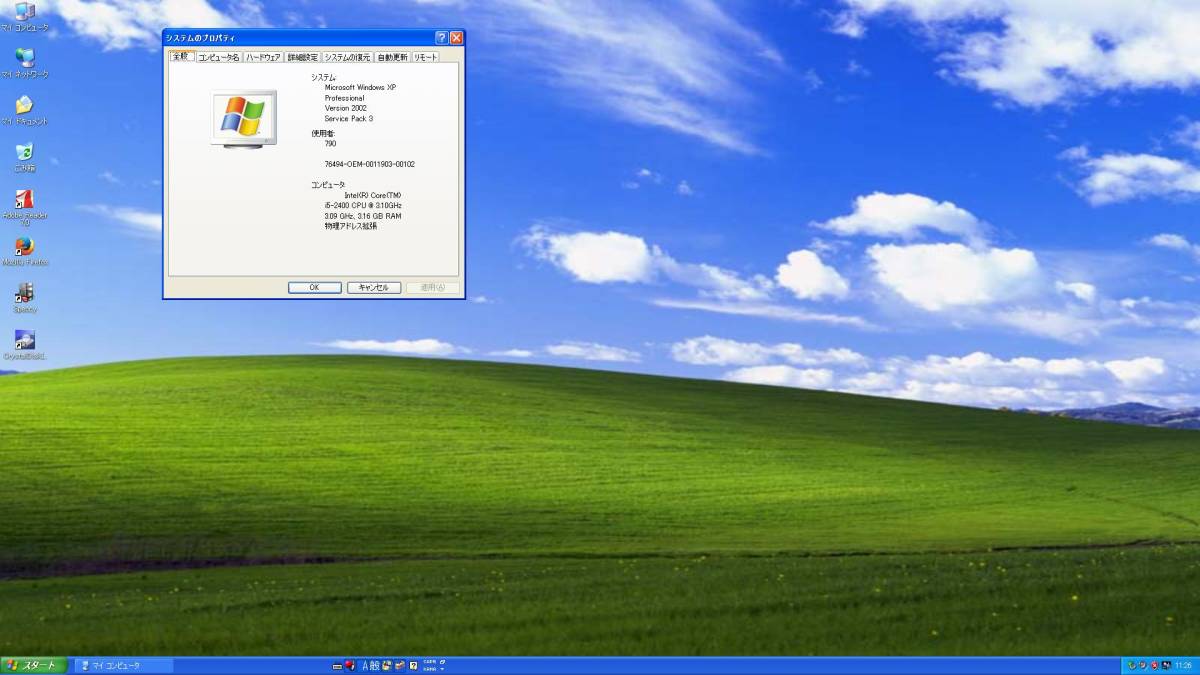Select the Adobe Reader 7.0 shortcut

tap(24, 208)
